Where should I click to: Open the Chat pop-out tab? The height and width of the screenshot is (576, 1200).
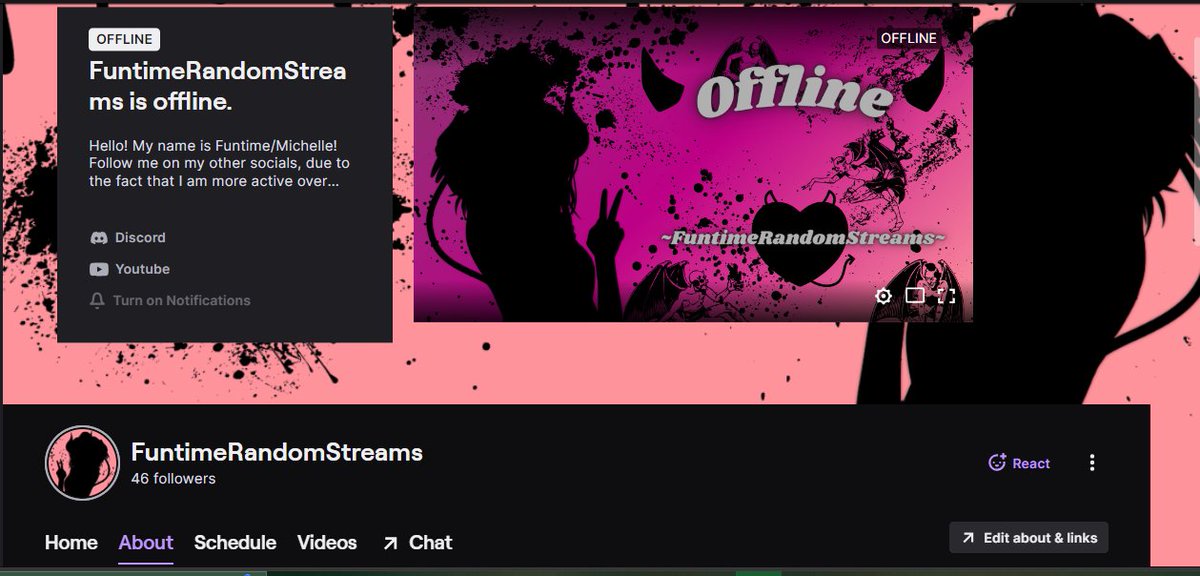coord(417,543)
